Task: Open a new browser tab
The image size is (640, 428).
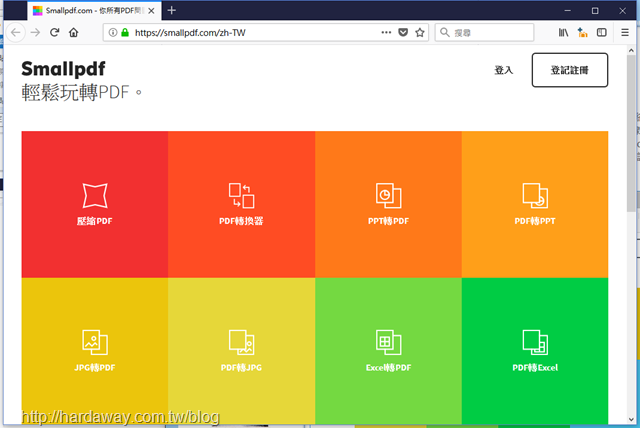Action: [x=172, y=11]
